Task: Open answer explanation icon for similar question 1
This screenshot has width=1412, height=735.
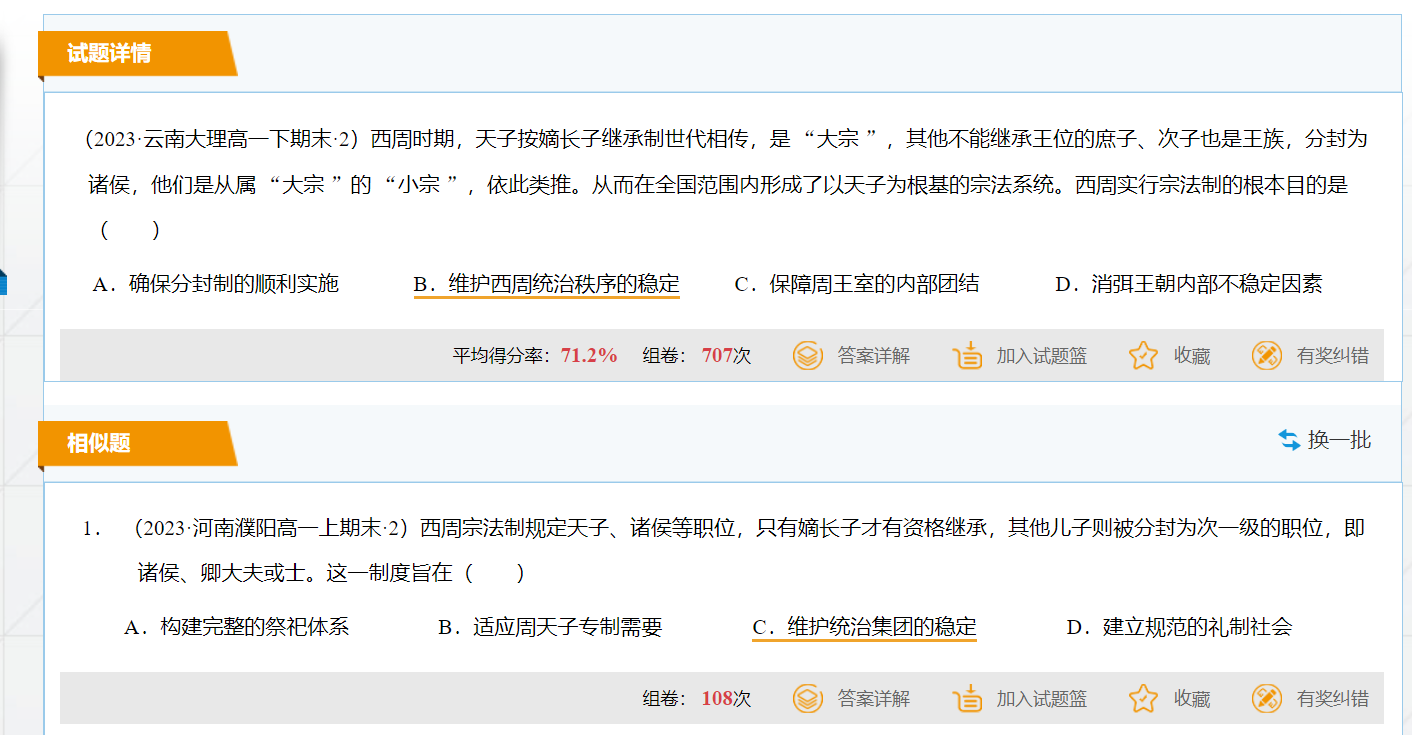Action: (808, 698)
